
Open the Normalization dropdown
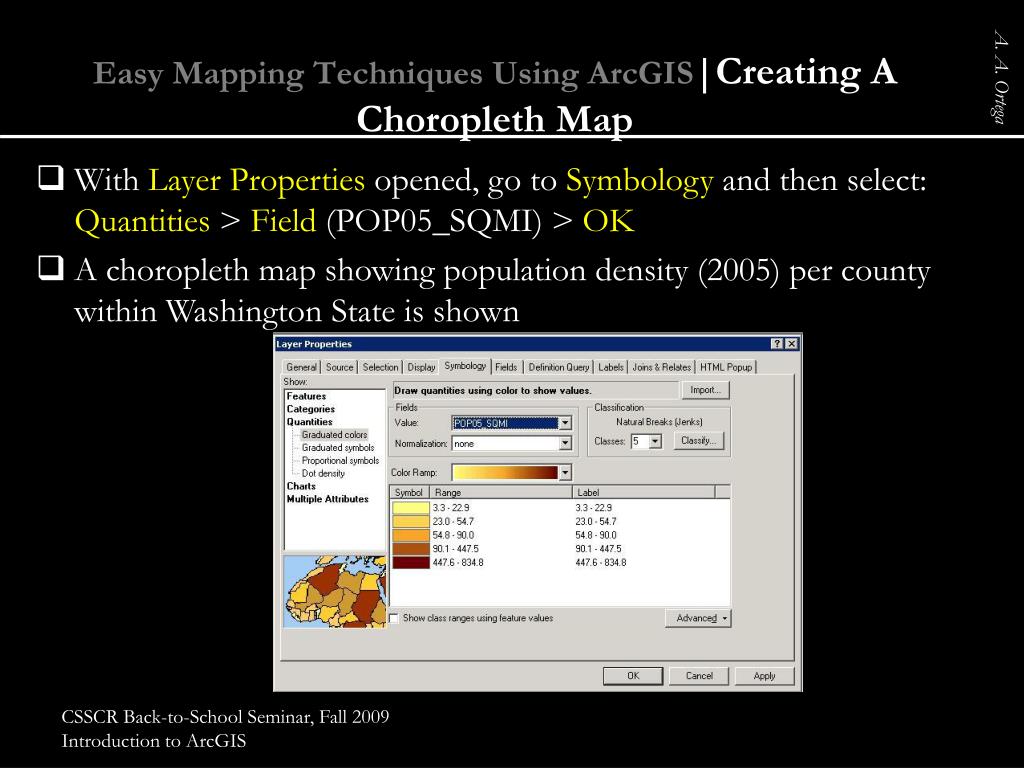pos(565,443)
